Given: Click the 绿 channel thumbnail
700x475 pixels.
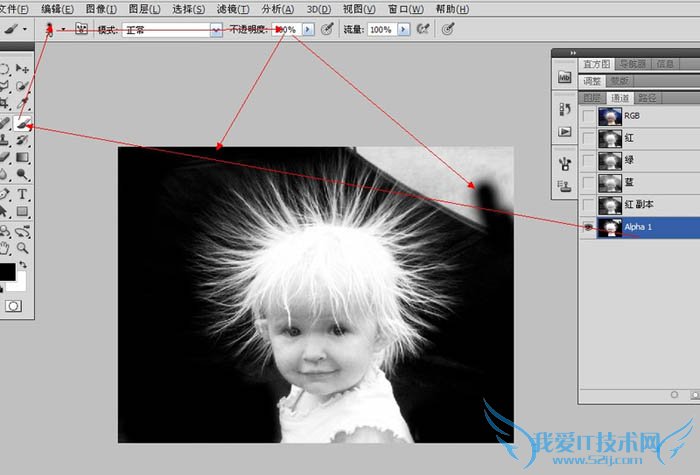Looking at the screenshot, I should [609, 161].
